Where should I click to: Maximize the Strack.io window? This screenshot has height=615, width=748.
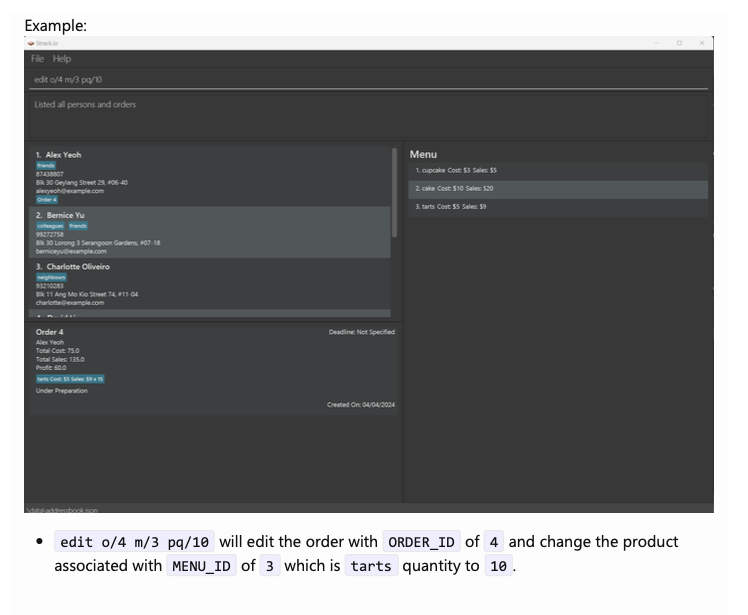pyautogui.click(x=679, y=43)
